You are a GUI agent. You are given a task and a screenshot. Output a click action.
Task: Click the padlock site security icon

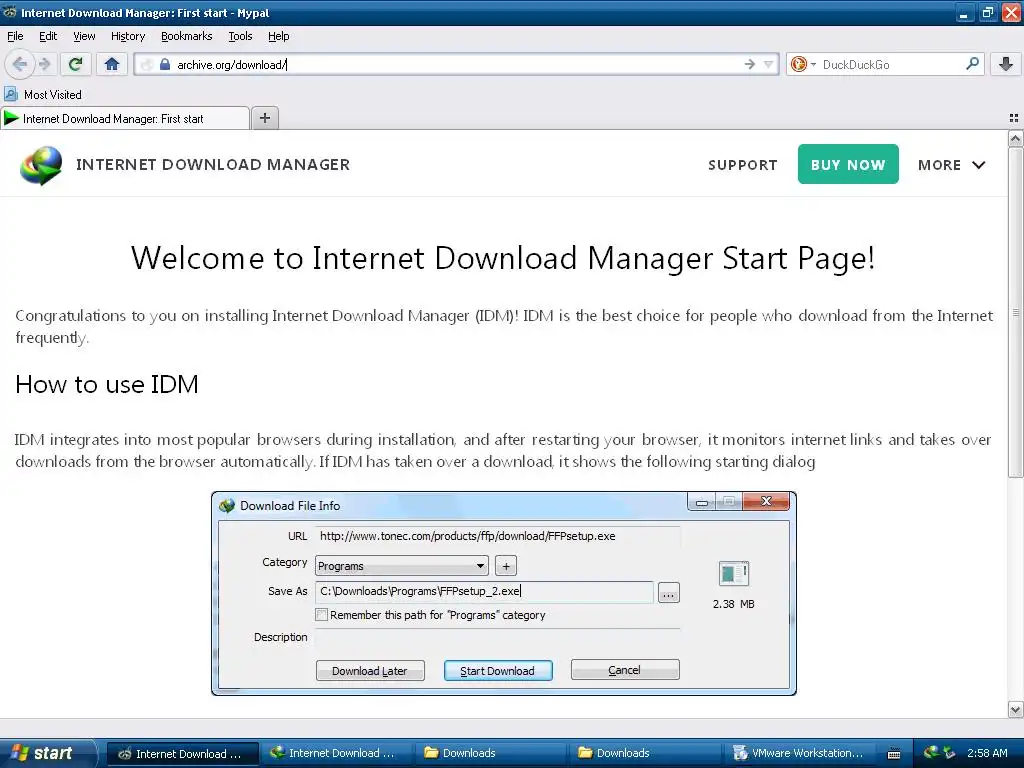pyautogui.click(x=165, y=64)
